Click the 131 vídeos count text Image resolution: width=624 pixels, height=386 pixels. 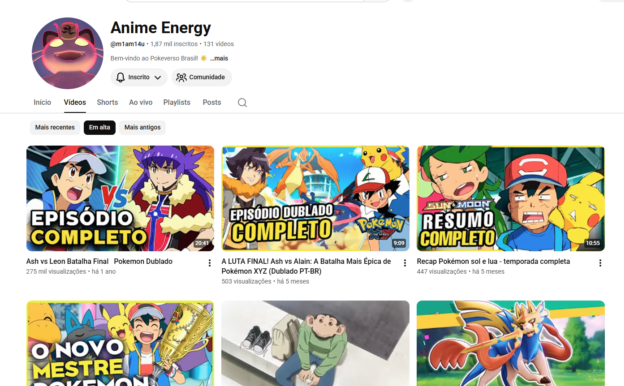pos(218,44)
